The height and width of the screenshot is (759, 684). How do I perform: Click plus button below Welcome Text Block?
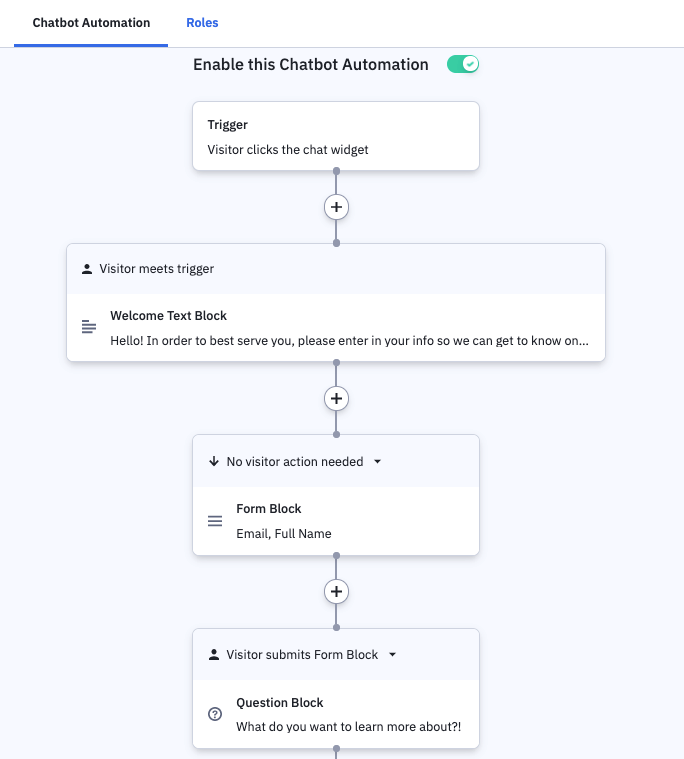(336, 398)
